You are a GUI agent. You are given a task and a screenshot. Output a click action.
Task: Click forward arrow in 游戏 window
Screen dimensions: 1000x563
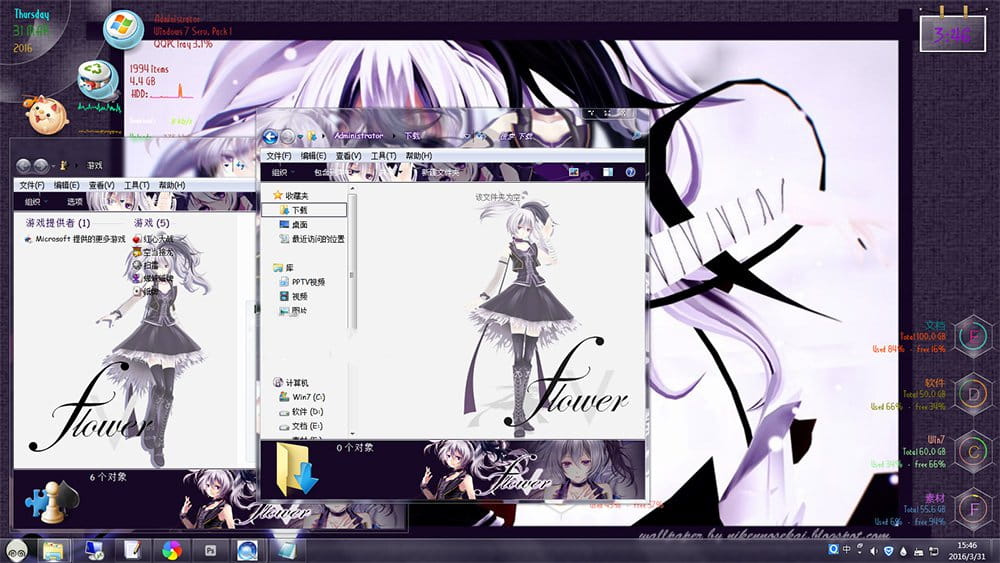point(41,166)
